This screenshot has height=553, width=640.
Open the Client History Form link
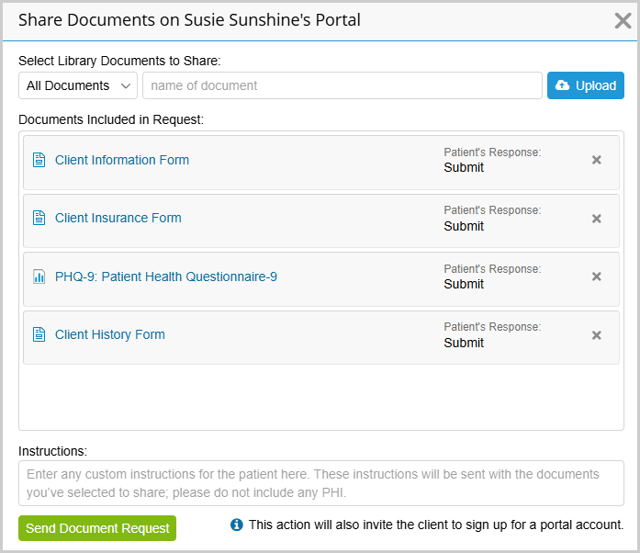110,335
